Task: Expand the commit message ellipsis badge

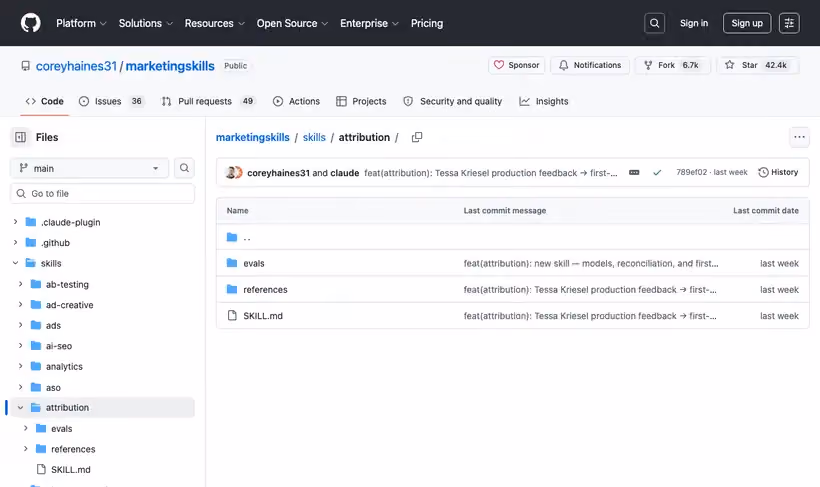Action: click(x=634, y=172)
